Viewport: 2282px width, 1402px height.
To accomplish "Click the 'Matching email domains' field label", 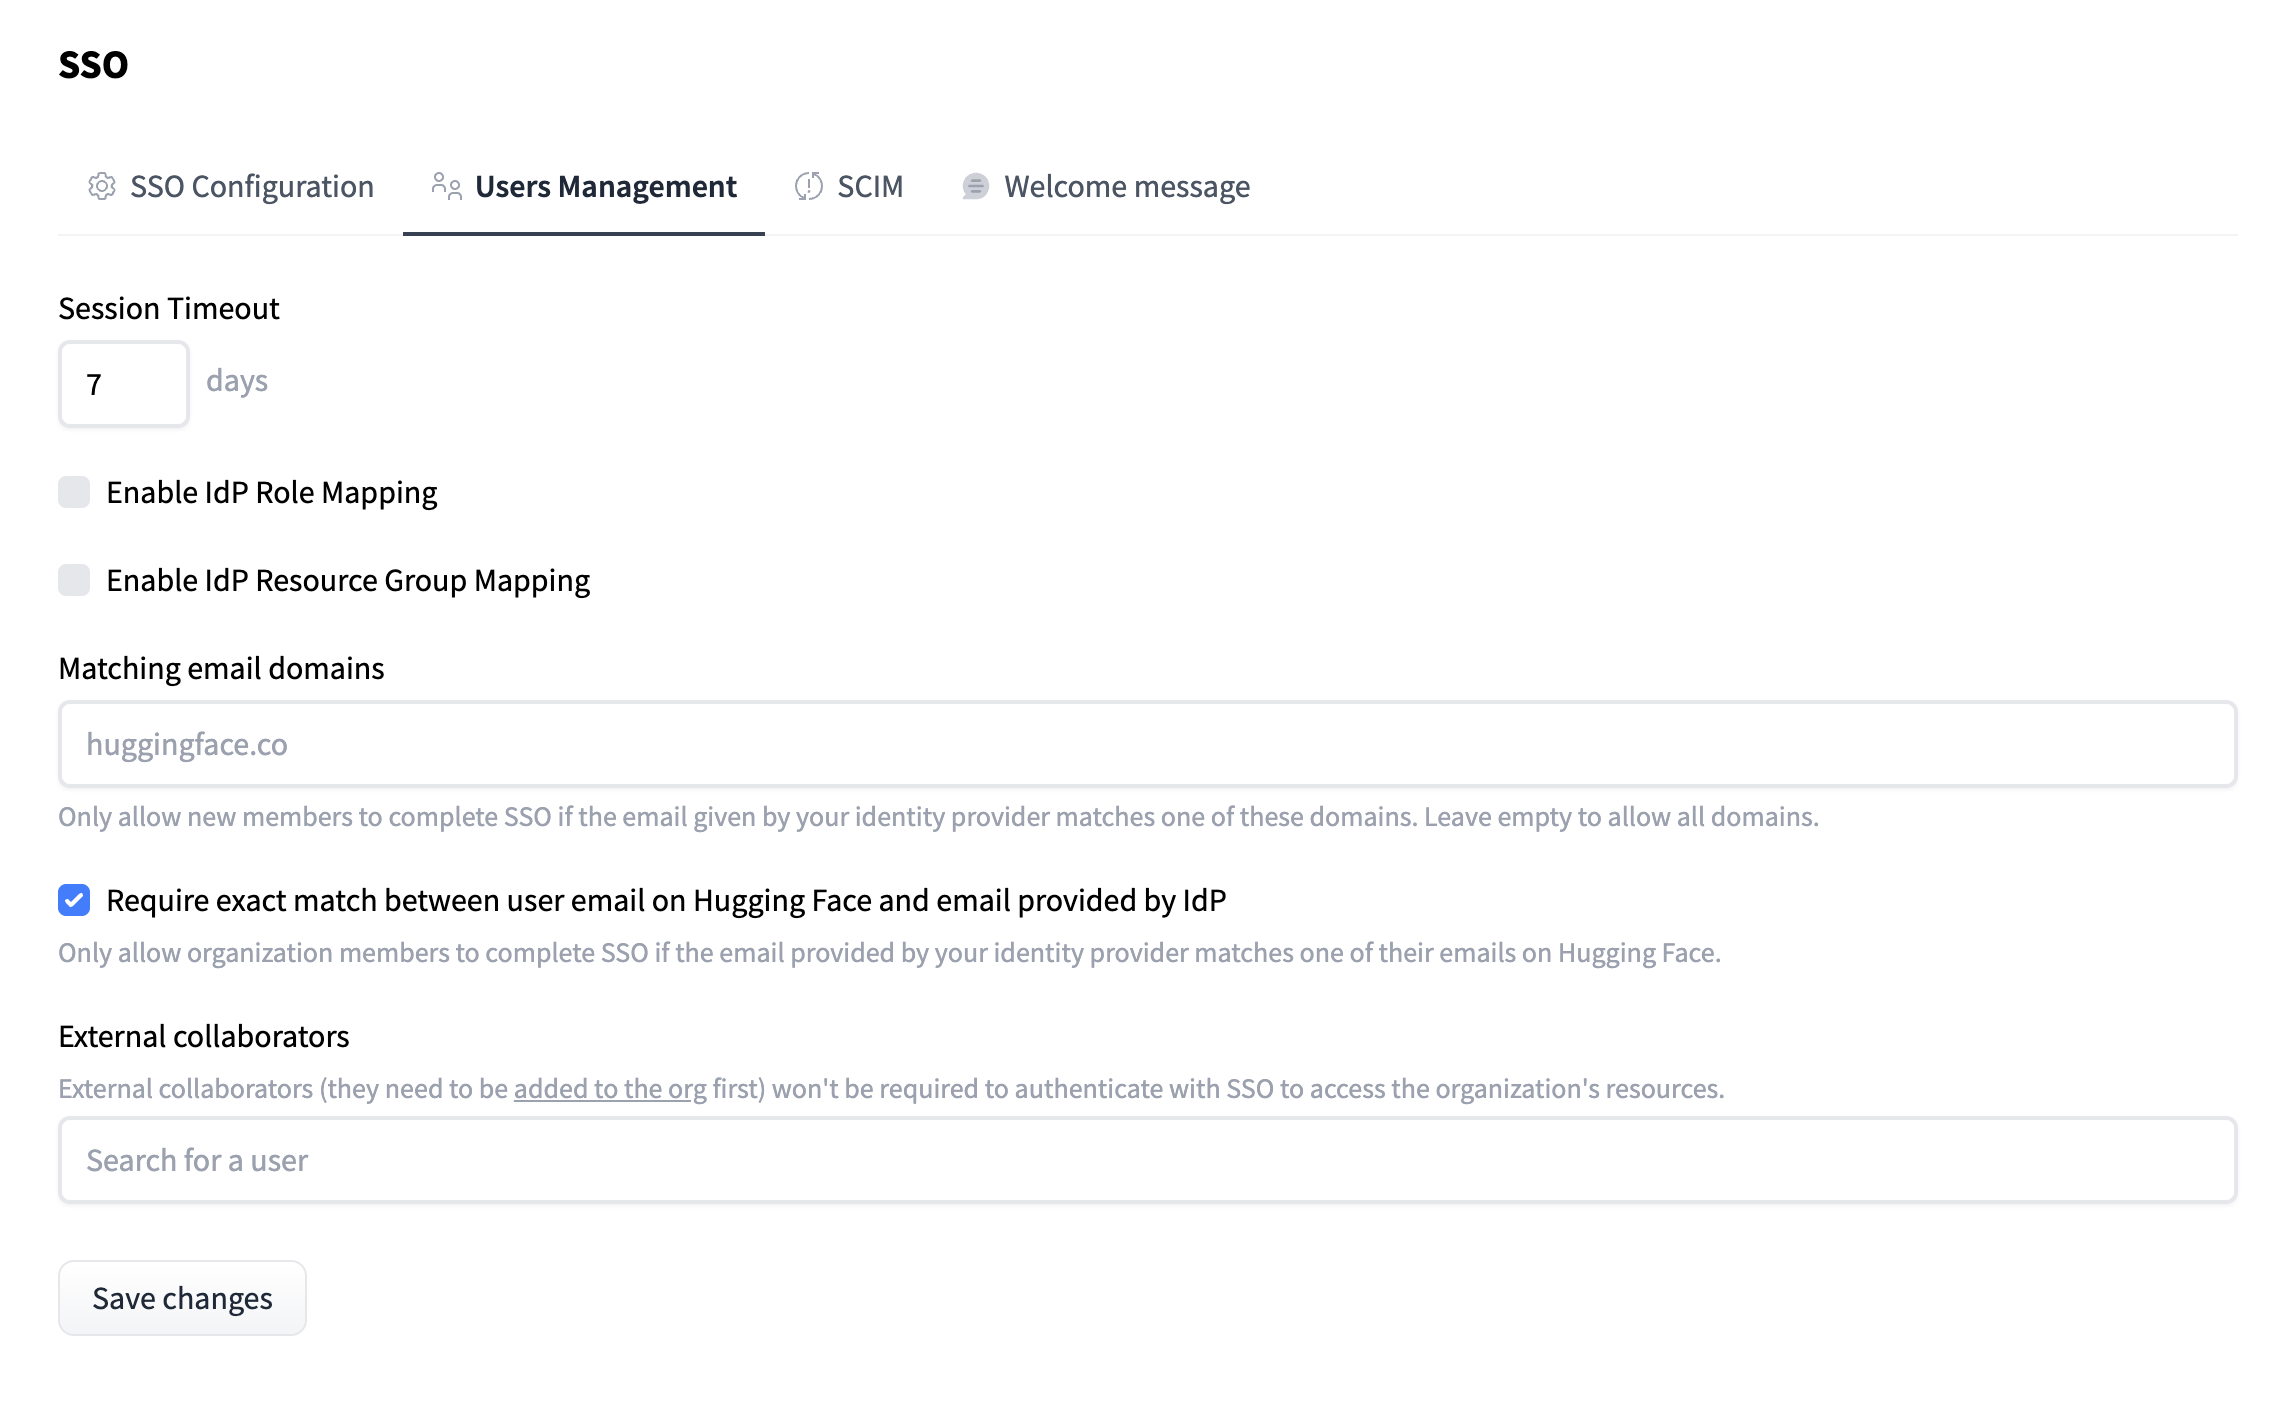I will point(221,668).
